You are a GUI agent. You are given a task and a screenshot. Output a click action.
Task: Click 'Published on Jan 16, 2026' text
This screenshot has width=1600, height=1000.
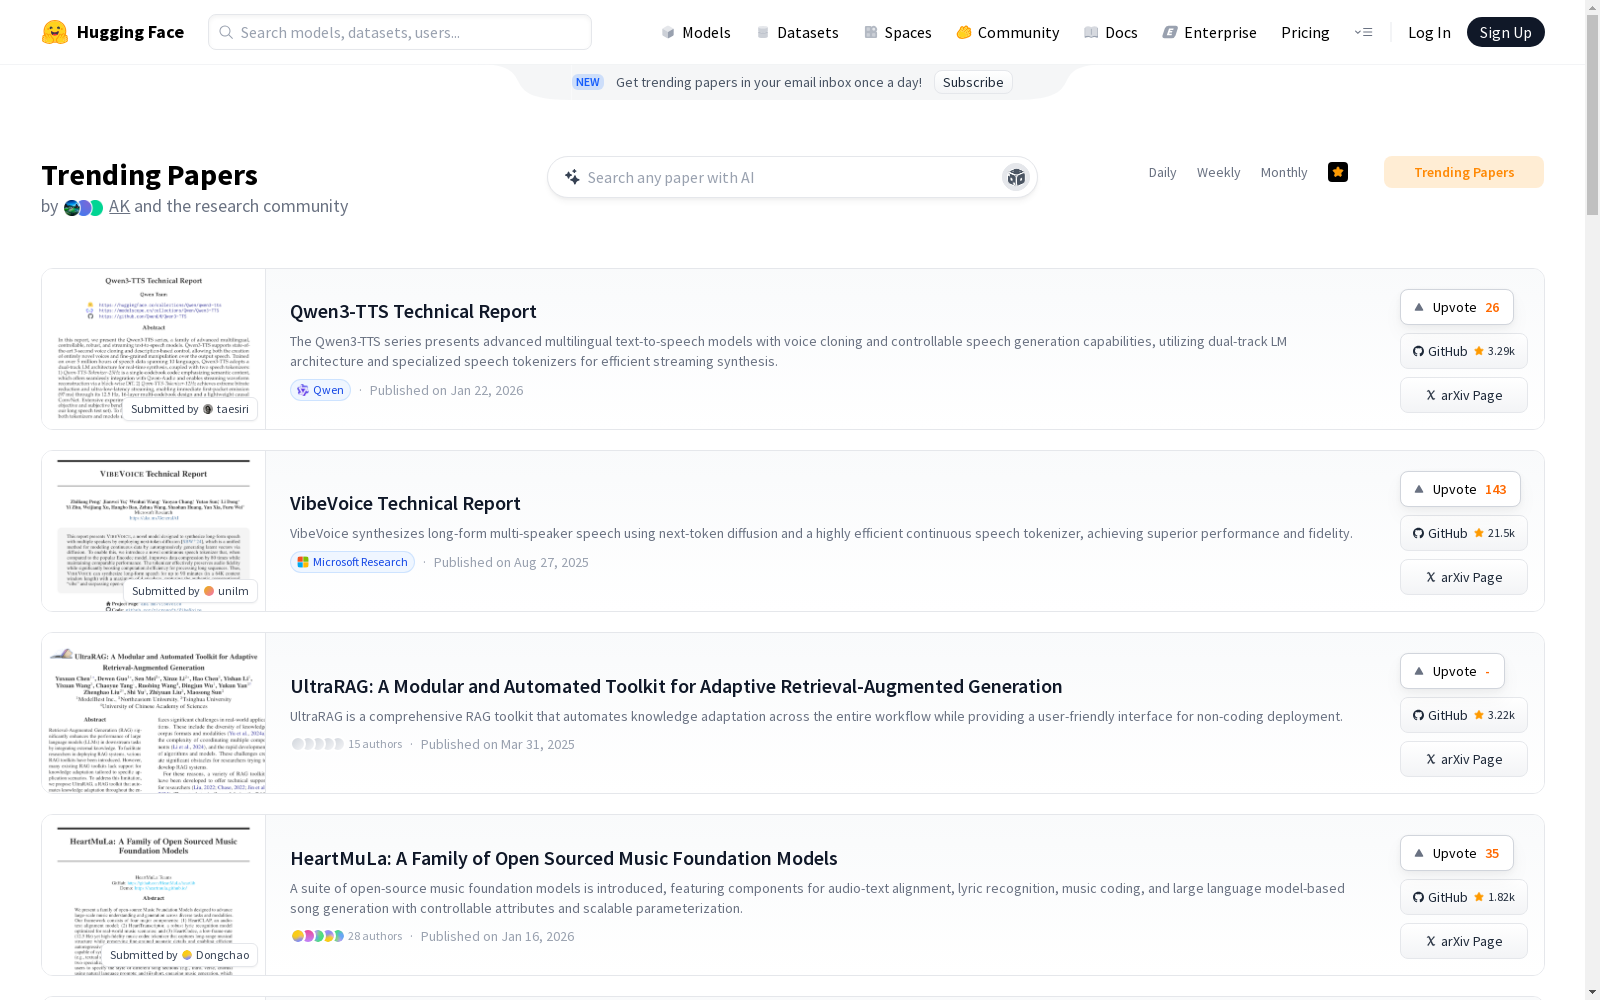coord(497,936)
